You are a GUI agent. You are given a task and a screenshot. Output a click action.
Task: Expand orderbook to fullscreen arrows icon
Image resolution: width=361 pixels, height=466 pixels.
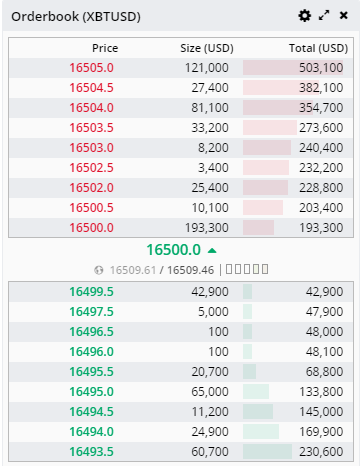click(324, 15)
